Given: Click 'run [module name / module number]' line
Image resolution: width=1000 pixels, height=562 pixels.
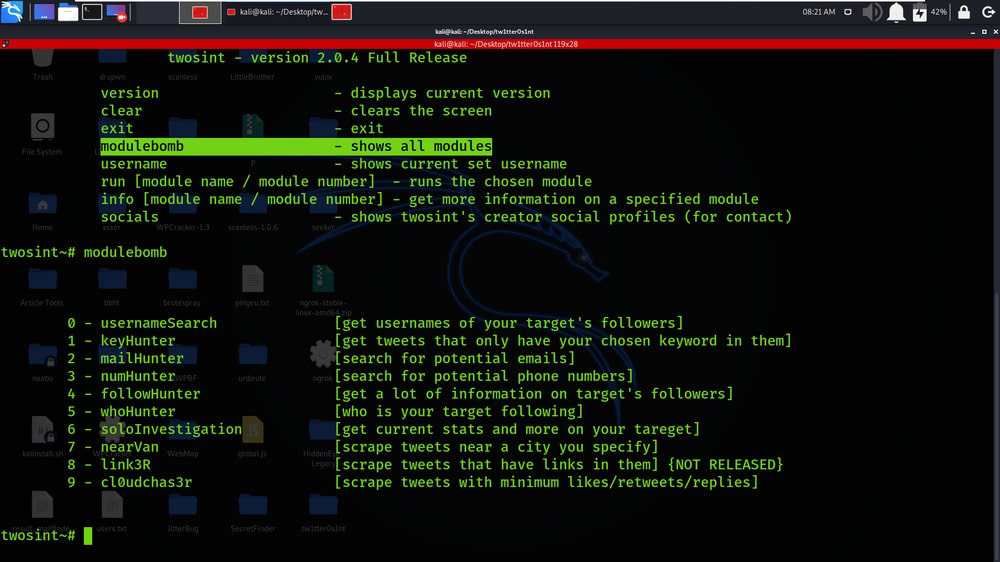Looking at the screenshot, I should [346, 182].
